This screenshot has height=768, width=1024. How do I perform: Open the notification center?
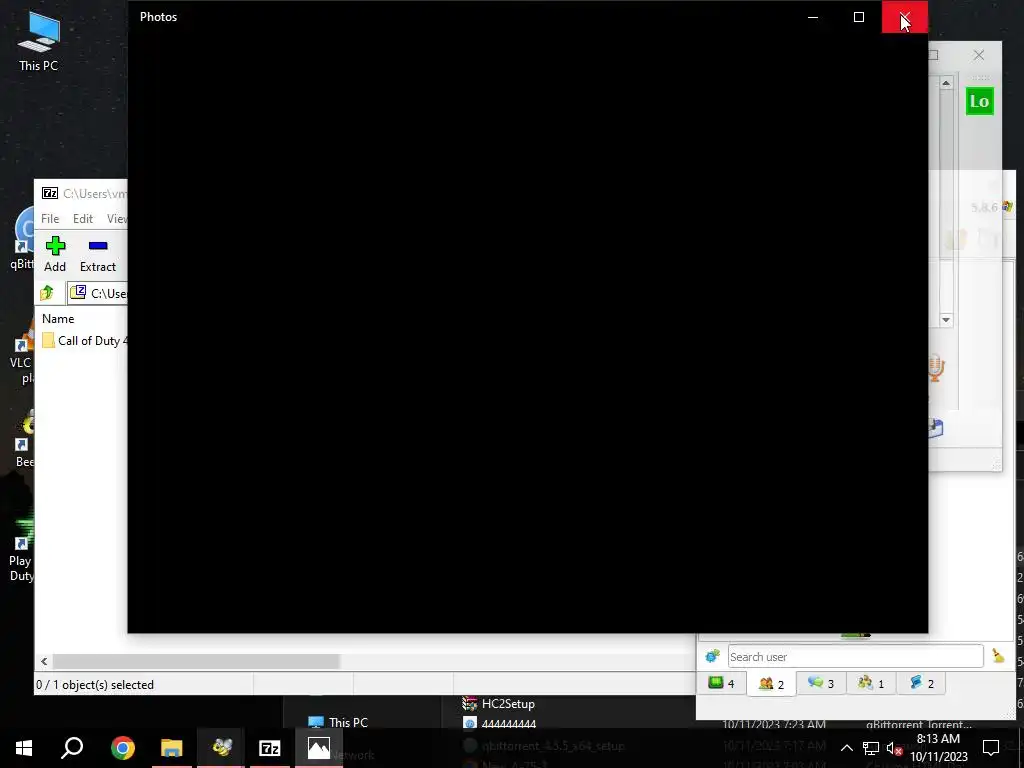click(991, 748)
